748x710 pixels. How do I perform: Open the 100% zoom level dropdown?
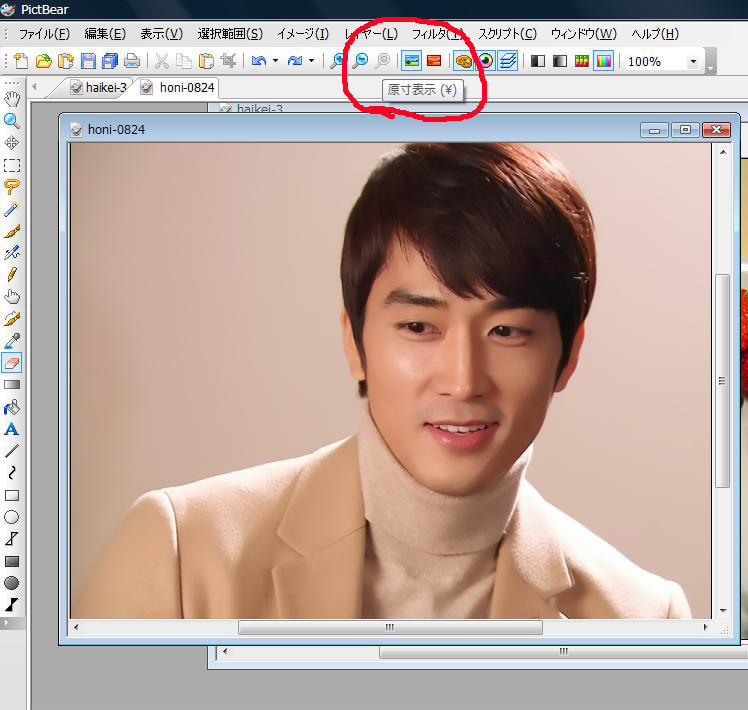tap(693, 61)
